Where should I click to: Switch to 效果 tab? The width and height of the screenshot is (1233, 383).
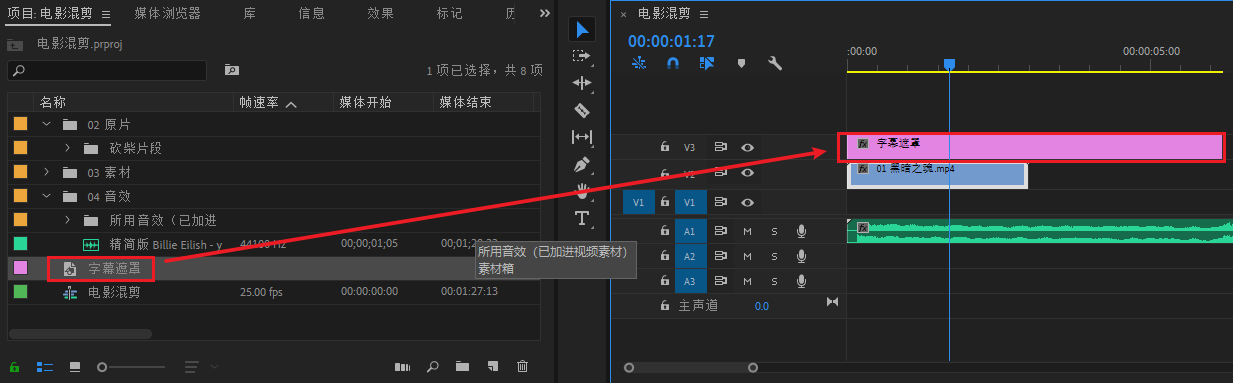tap(380, 14)
